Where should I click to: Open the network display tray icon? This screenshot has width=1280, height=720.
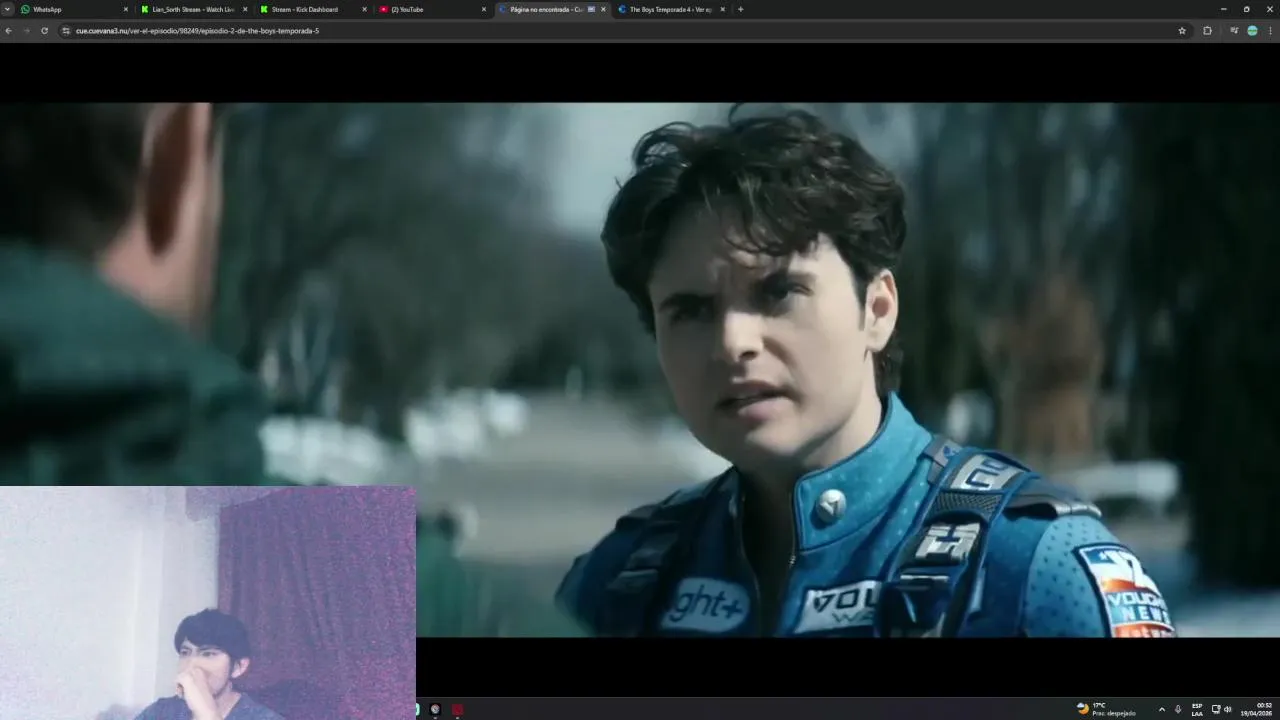[1216, 709]
